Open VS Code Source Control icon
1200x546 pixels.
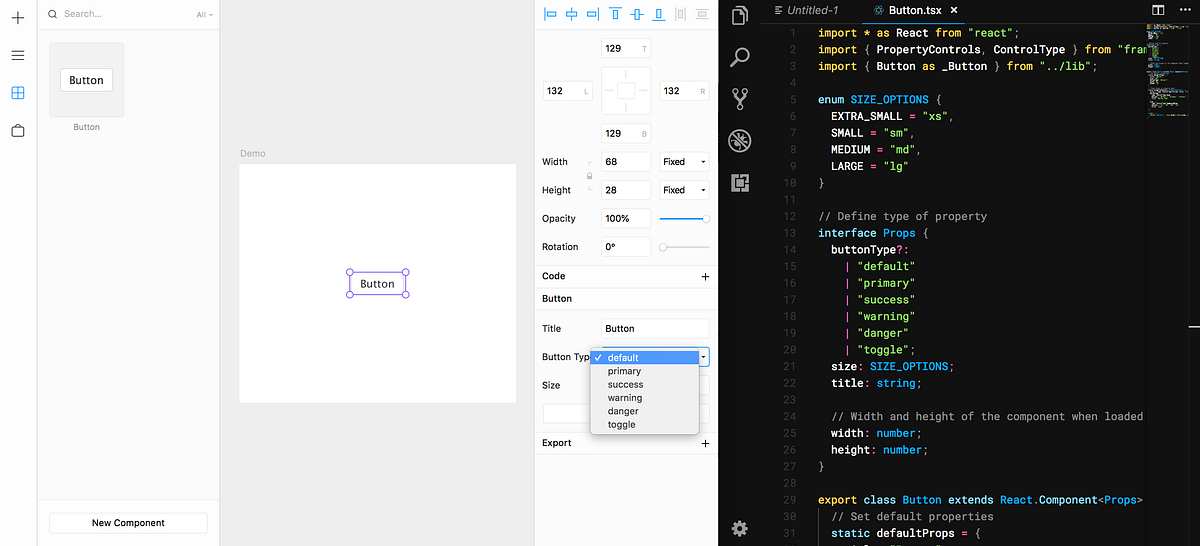coord(740,99)
